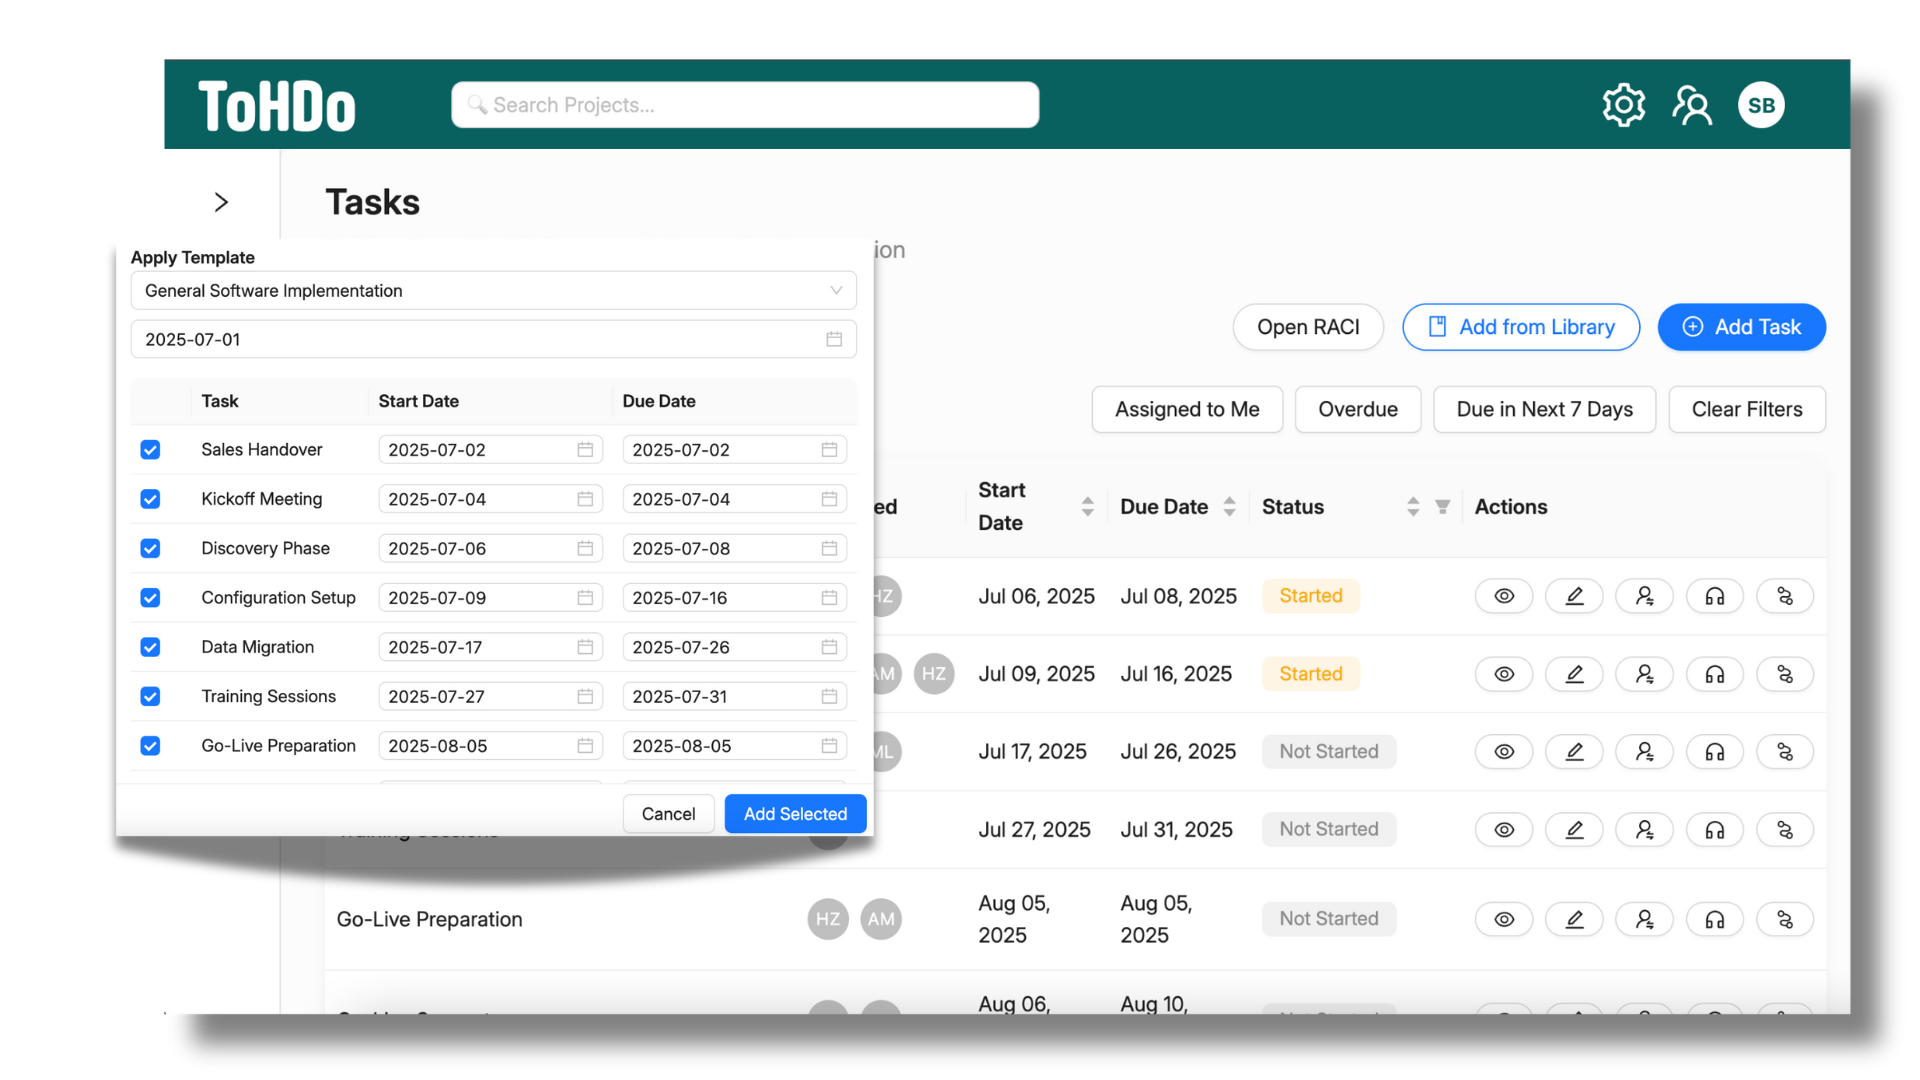Click assign user icon in first task row
The width and height of the screenshot is (1920, 1080).
pyautogui.click(x=1644, y=596)
